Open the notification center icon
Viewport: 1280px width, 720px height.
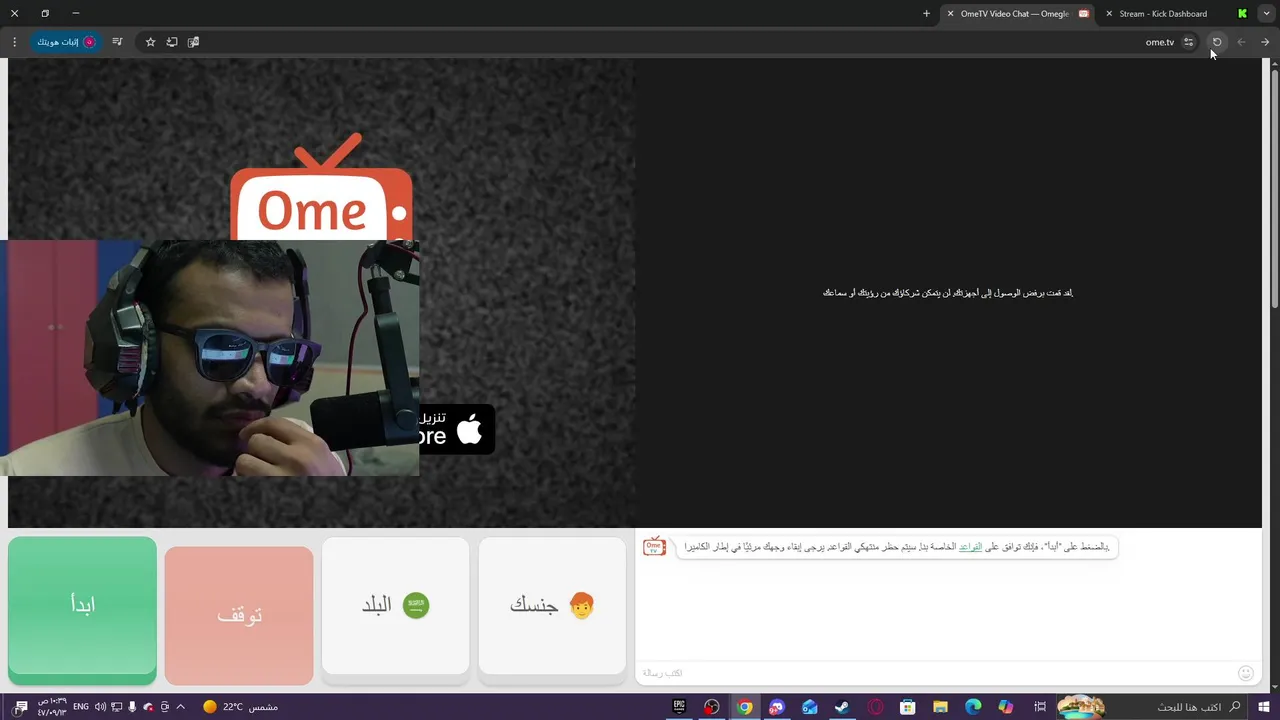(20, 707)
